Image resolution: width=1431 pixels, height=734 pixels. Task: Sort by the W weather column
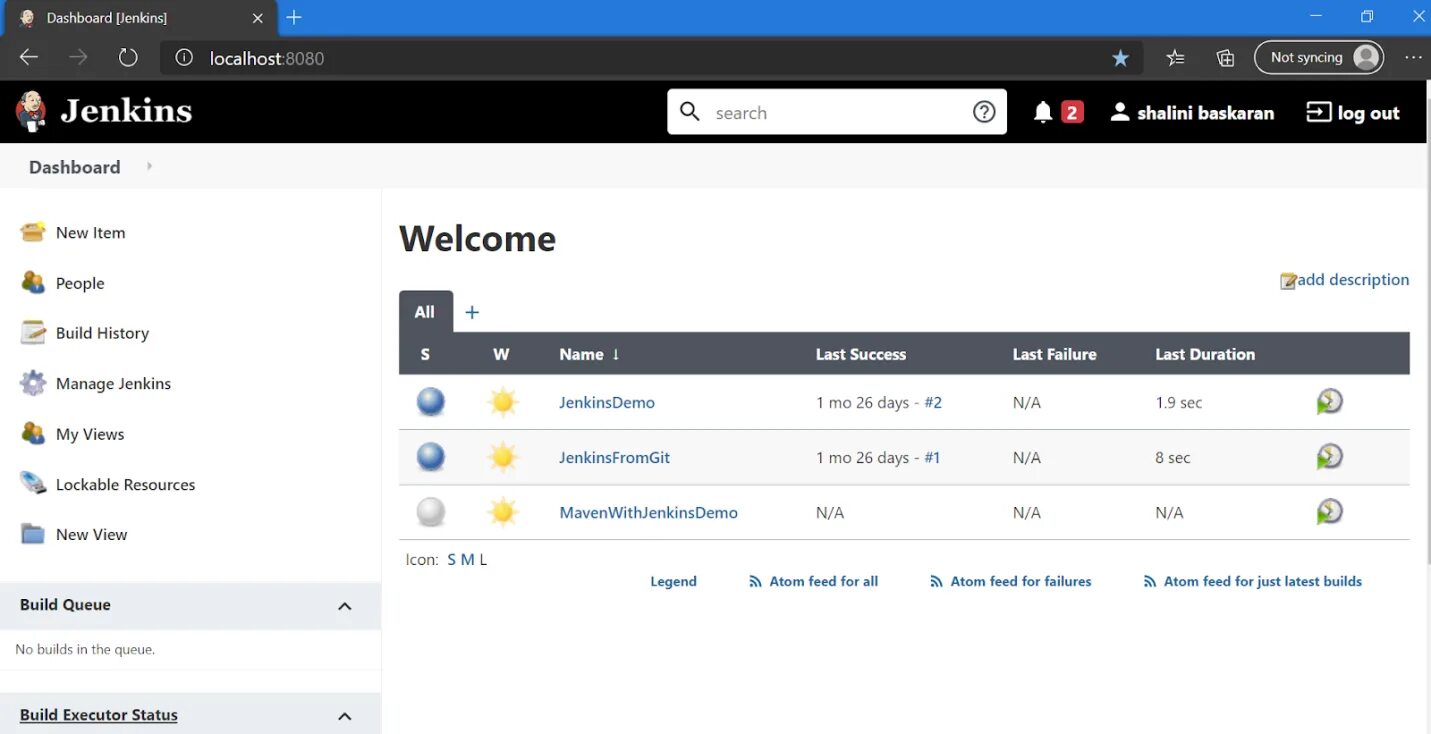501,354
